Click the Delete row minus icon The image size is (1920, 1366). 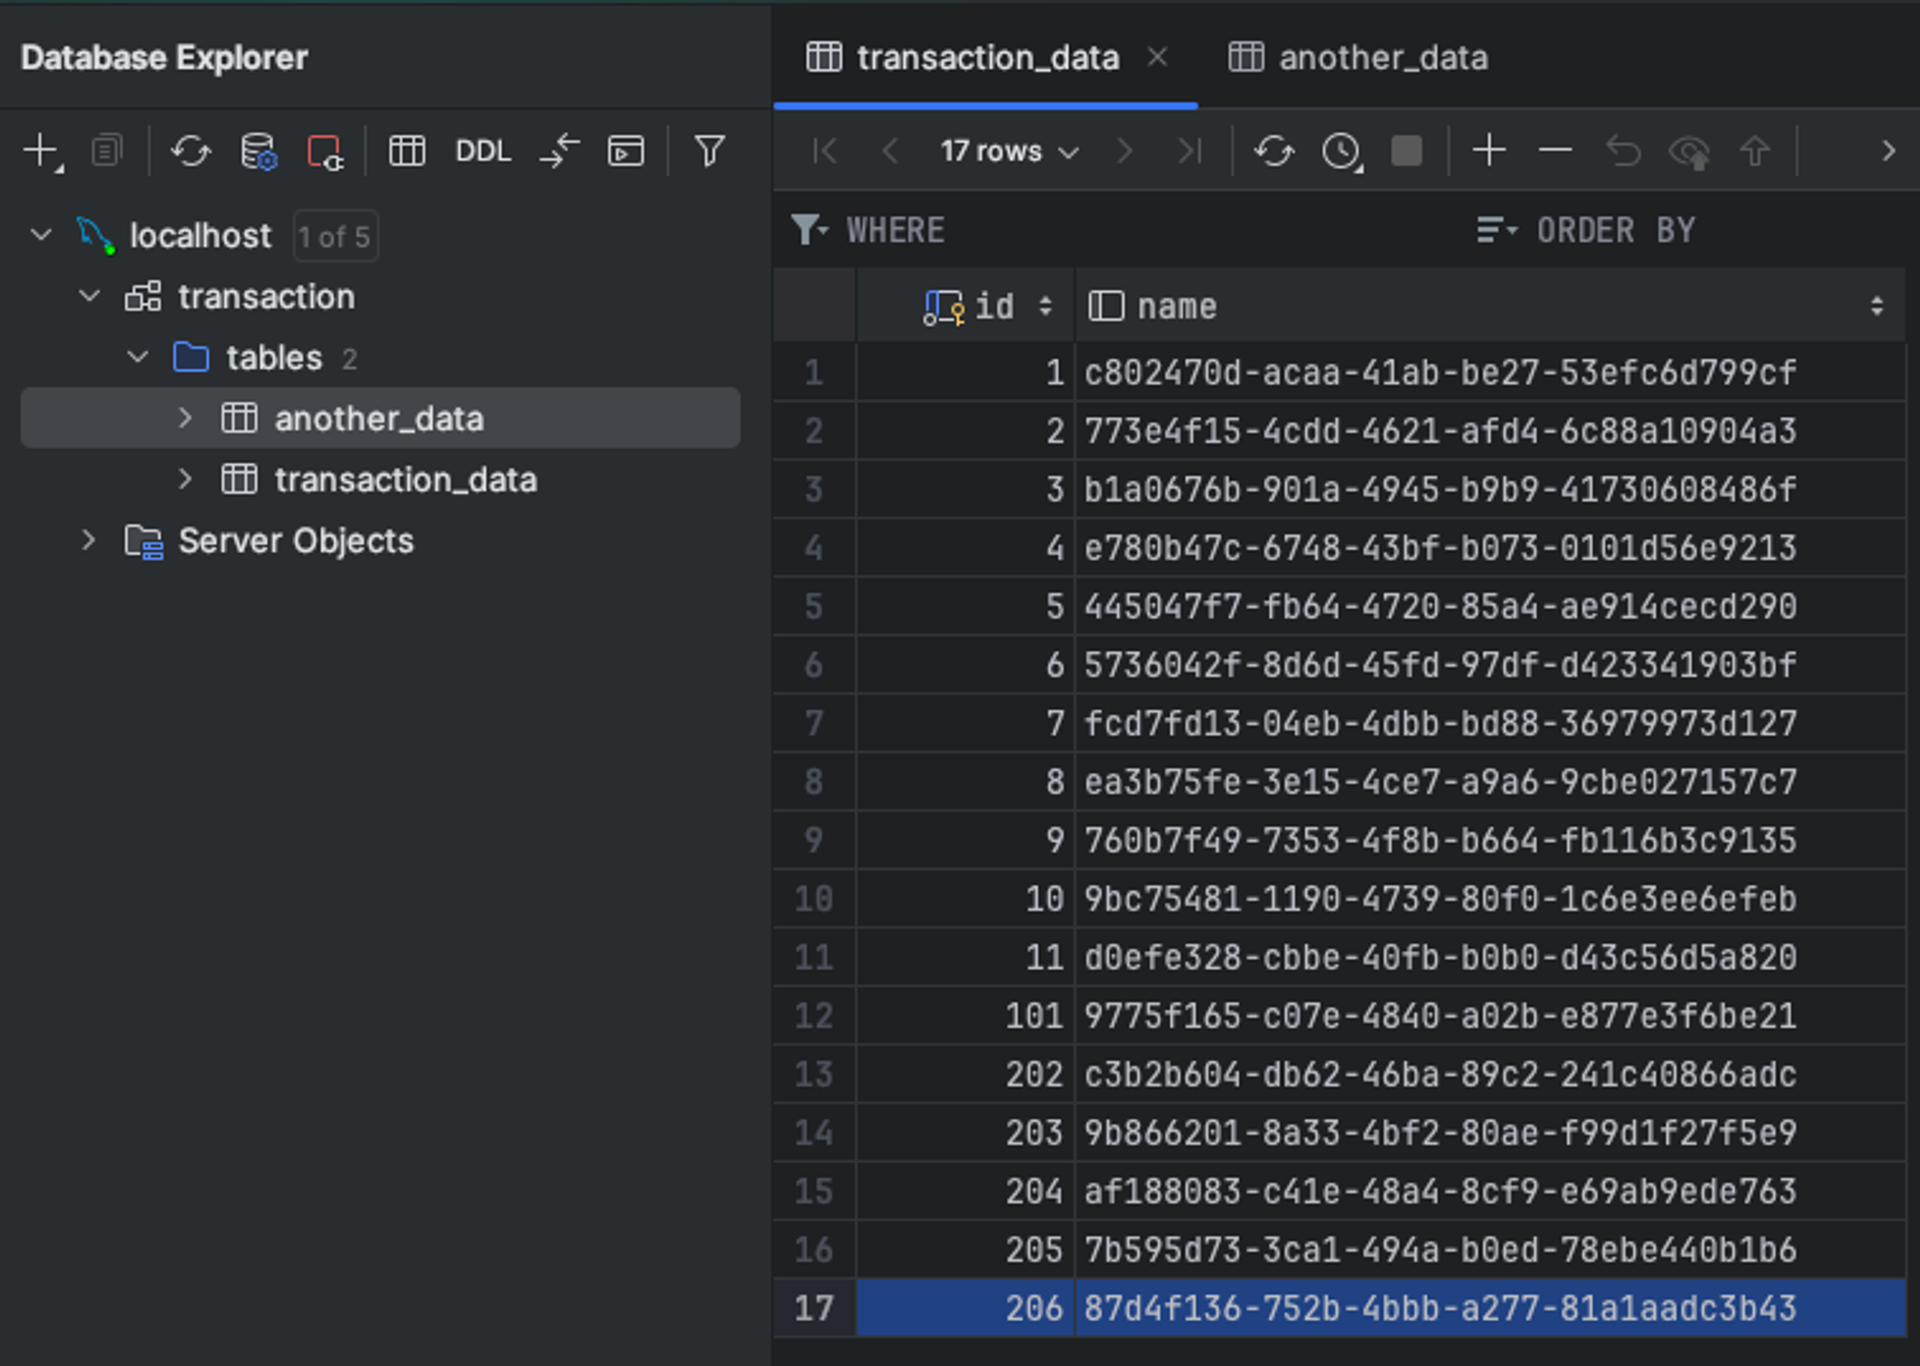click(x=1555, y=151)
